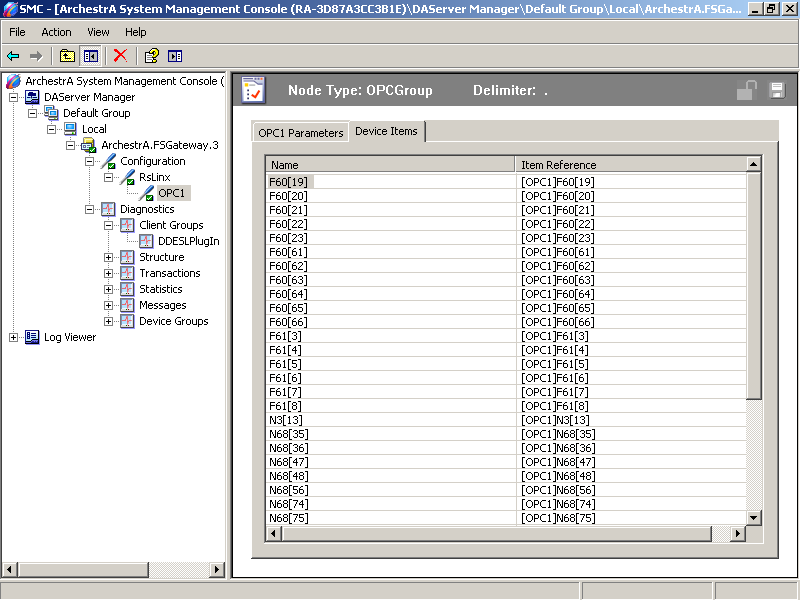
Task: Open the Help question mark toolbar icon
Action: pos(151,56)
